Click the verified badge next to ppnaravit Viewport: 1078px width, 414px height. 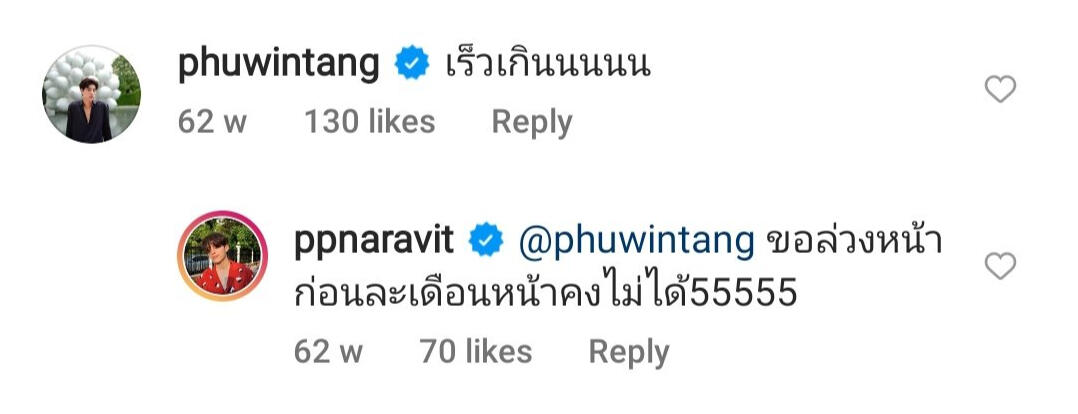(486, 240)
